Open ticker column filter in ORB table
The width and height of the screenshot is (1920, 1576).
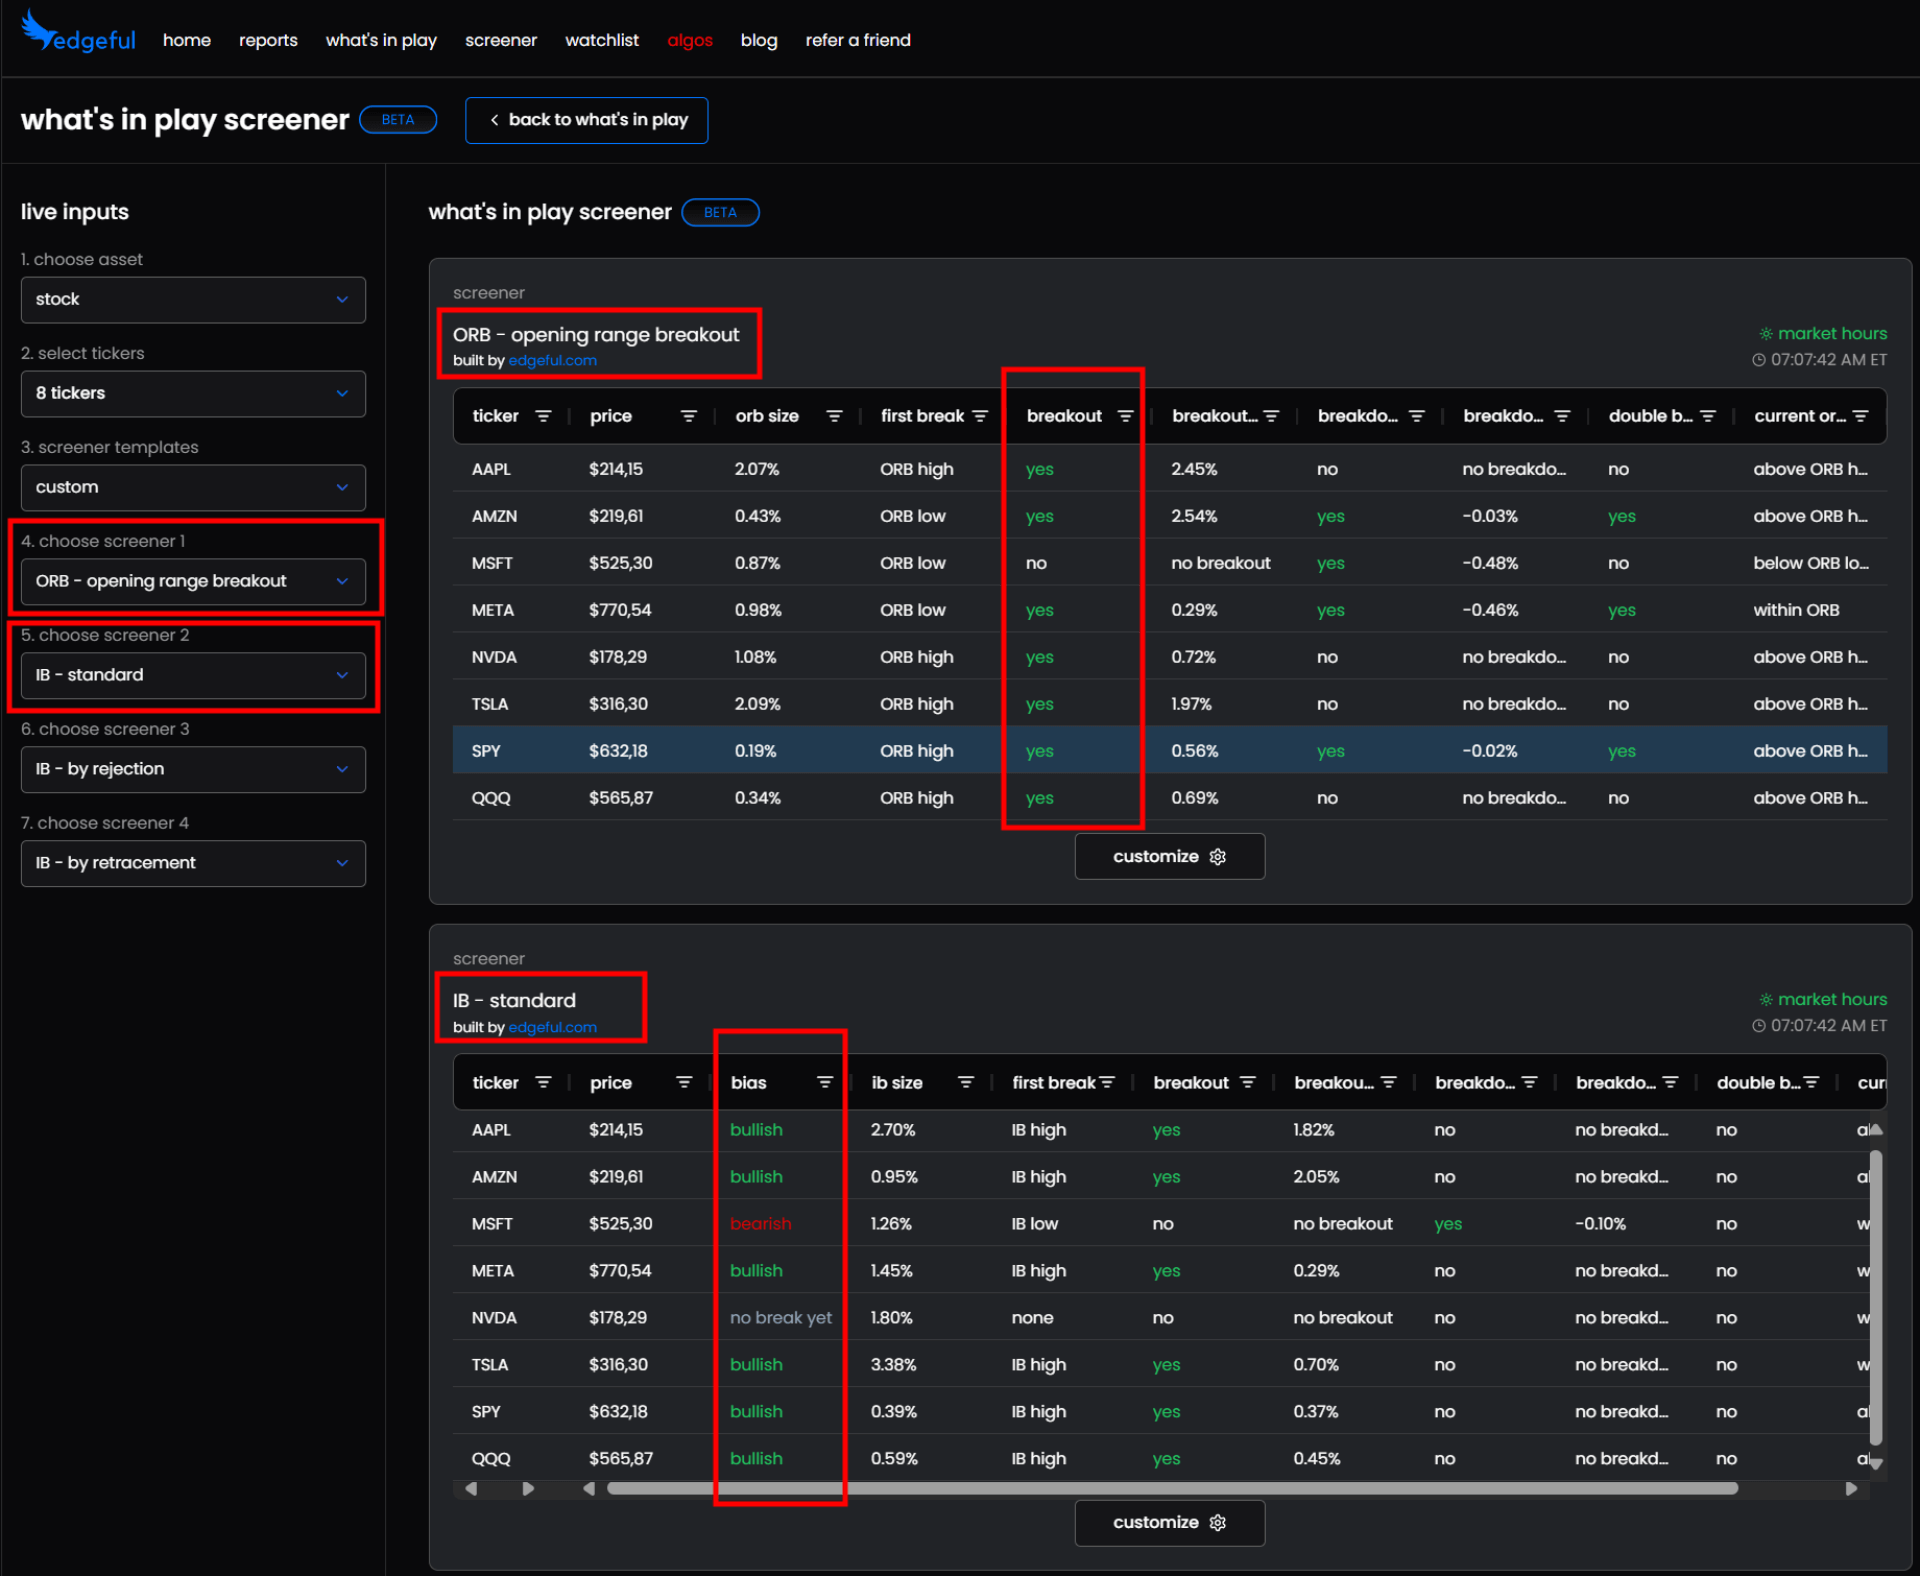coord(543,416)
